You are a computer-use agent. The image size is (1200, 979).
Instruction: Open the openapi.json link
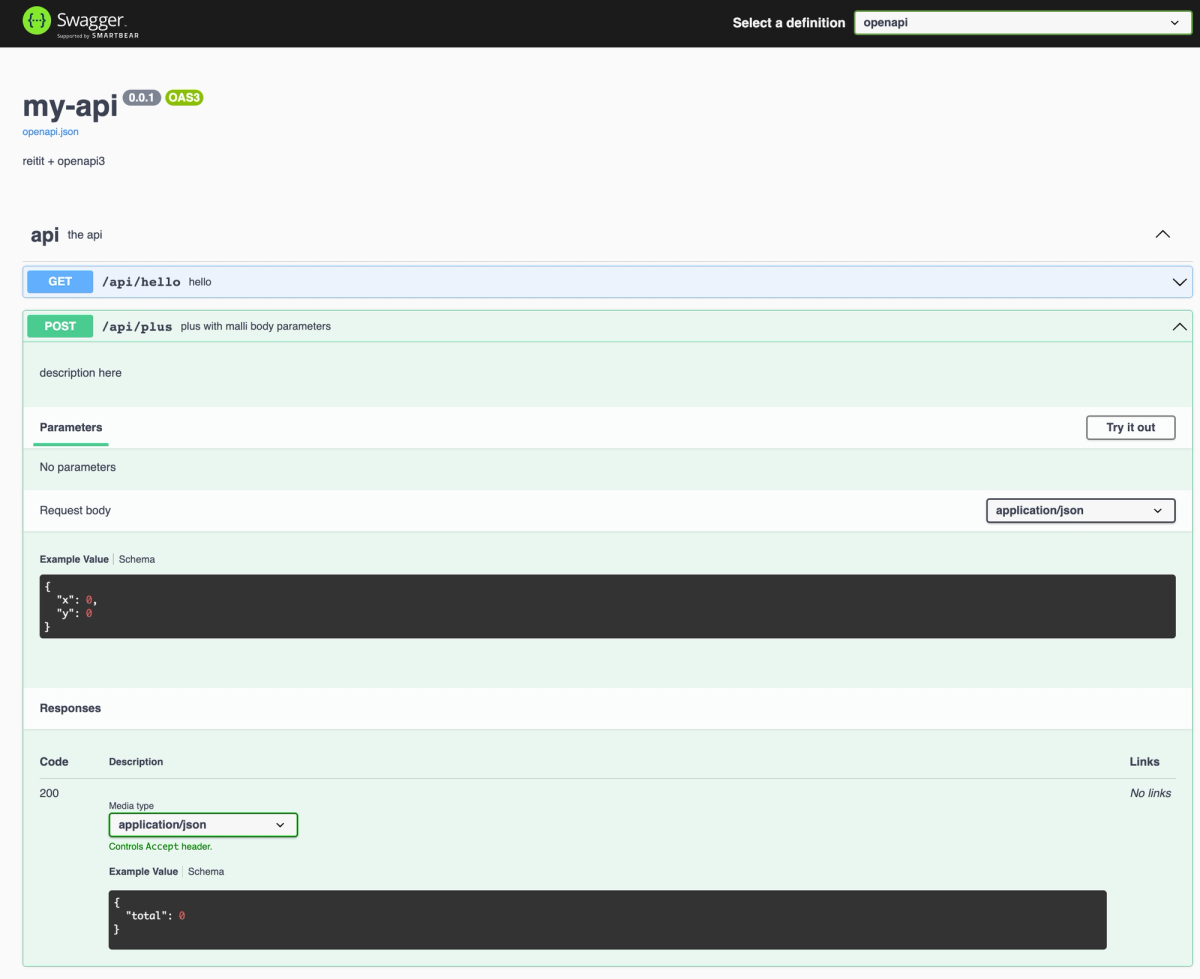coord(50,131)
